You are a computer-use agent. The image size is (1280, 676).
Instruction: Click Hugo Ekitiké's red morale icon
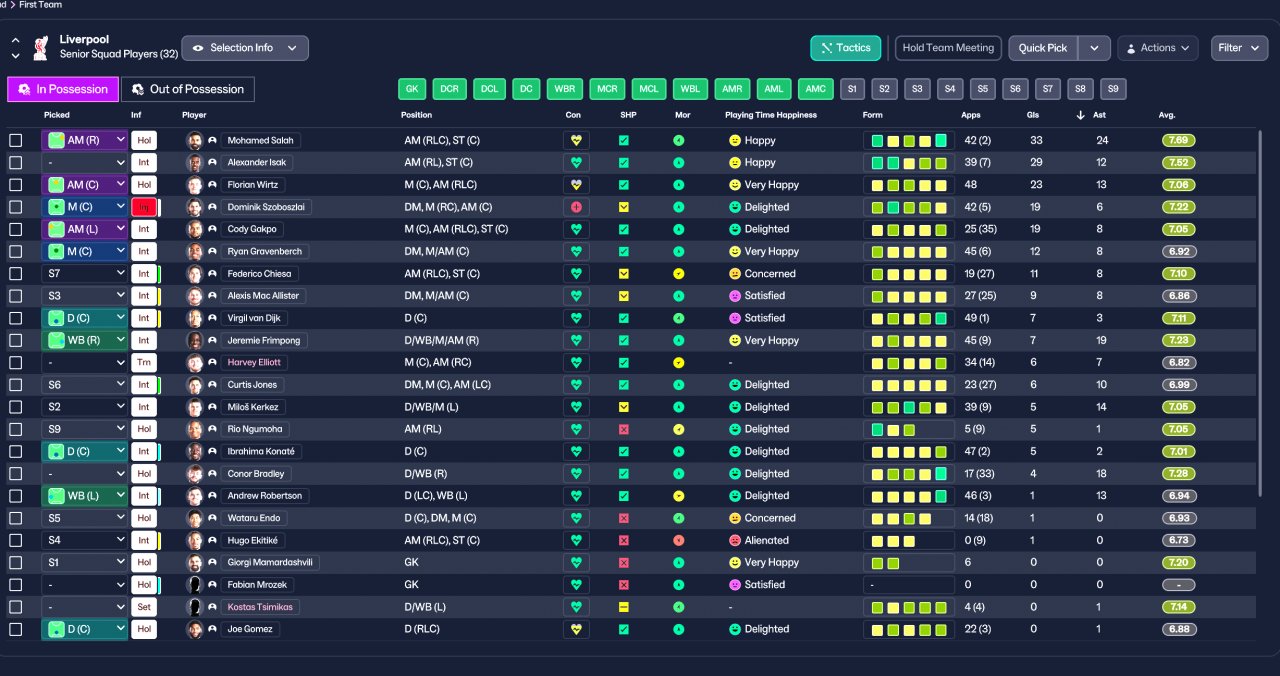point(678,540)
